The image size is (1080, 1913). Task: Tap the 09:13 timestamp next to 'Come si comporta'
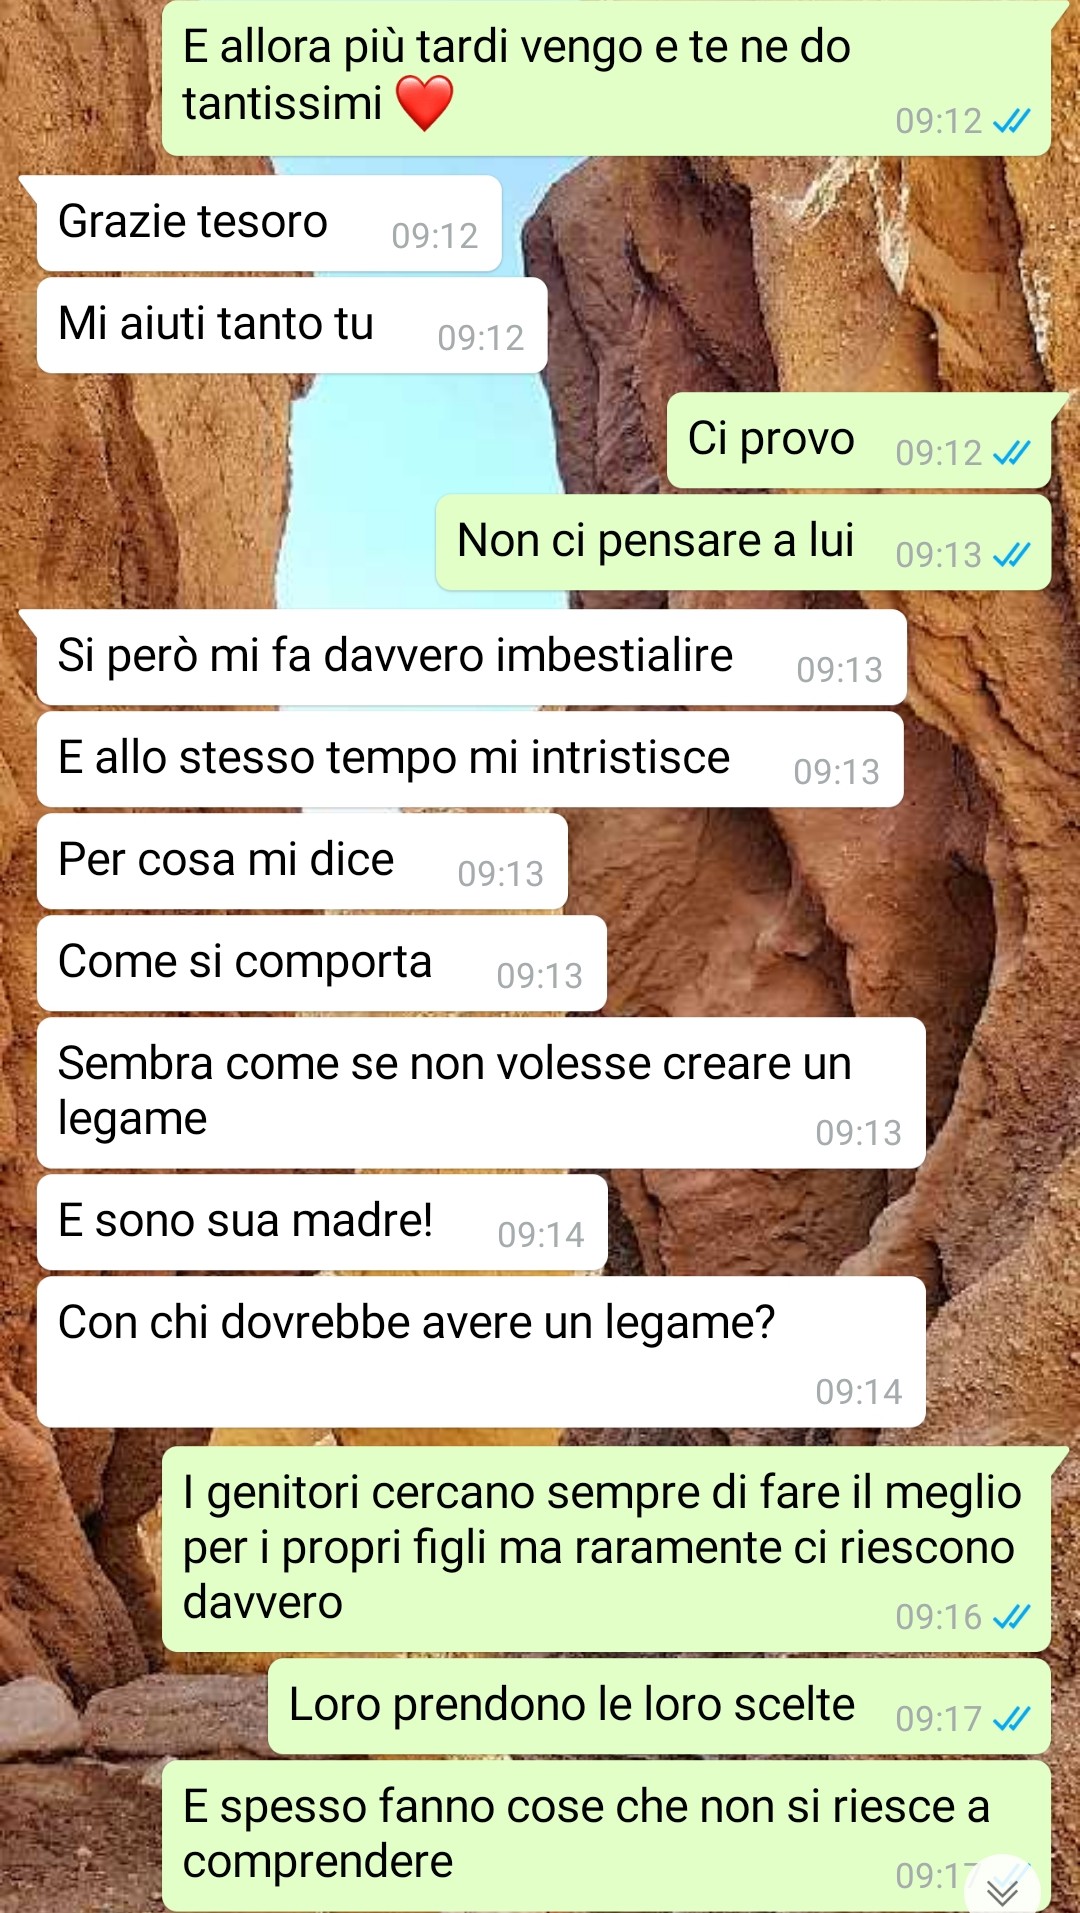click(540, 976)
